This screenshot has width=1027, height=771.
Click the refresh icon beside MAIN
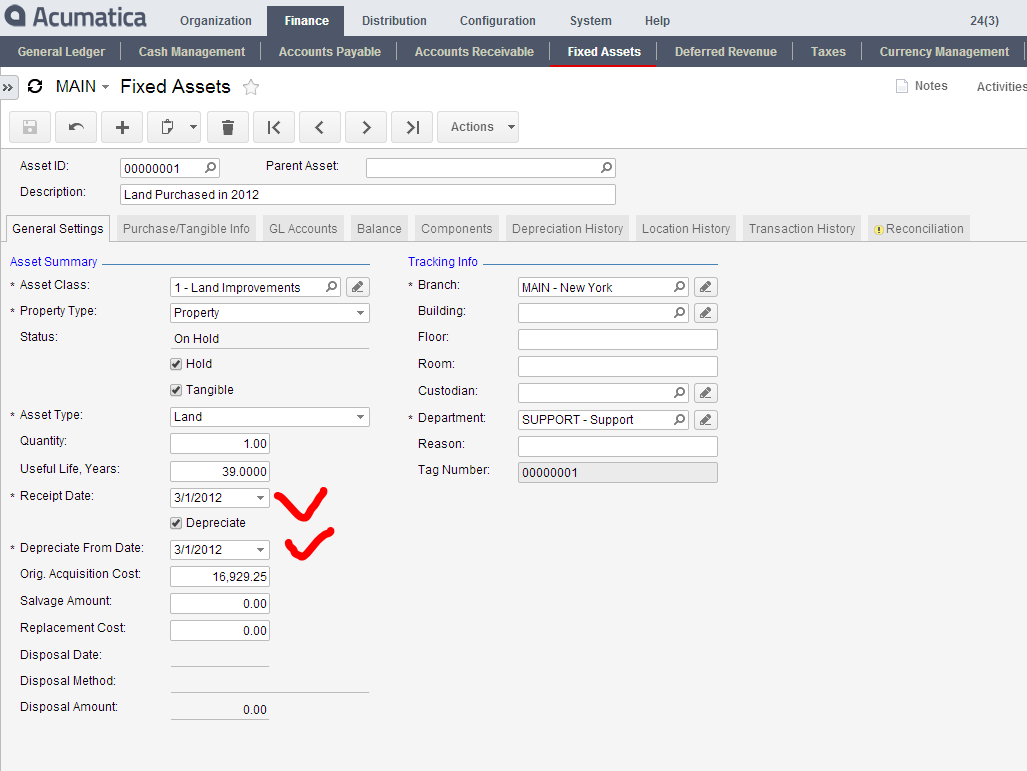(35, 86)
